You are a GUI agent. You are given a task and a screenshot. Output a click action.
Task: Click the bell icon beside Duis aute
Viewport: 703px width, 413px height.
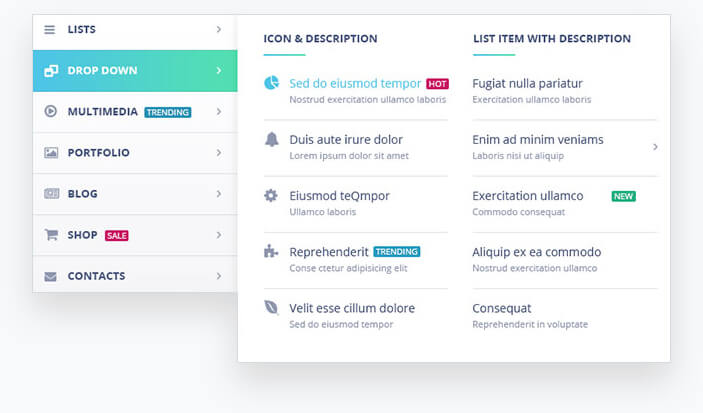pos(271,139)
